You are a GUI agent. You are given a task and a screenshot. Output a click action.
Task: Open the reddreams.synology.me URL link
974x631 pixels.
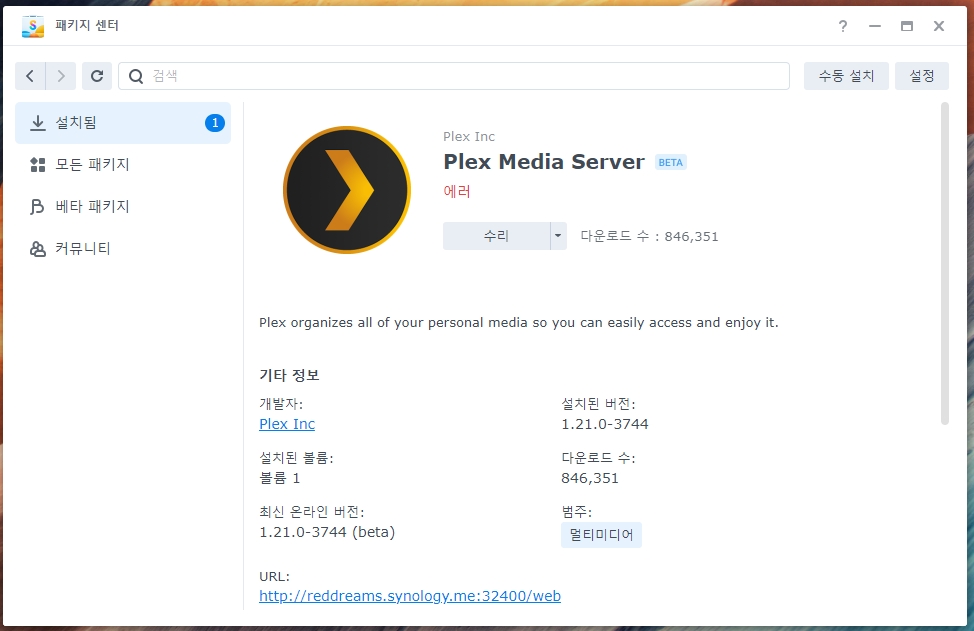coord(410,596)
